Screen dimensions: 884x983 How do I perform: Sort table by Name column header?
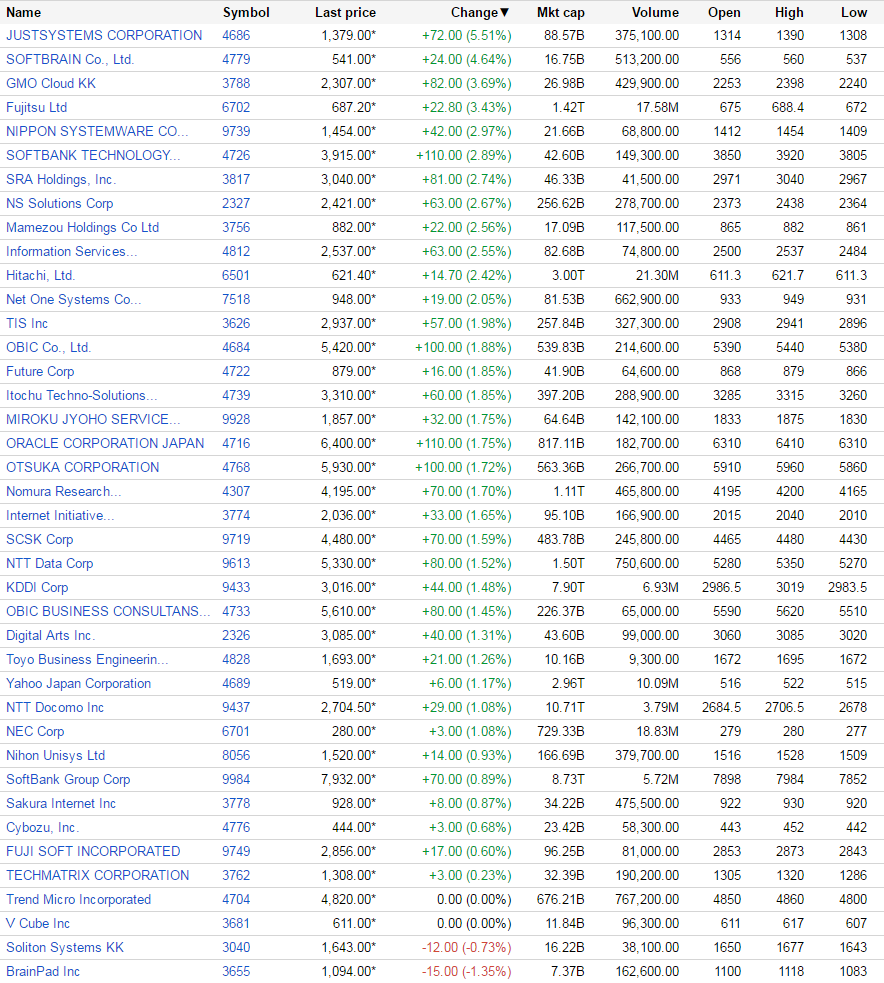pos(23,13)
